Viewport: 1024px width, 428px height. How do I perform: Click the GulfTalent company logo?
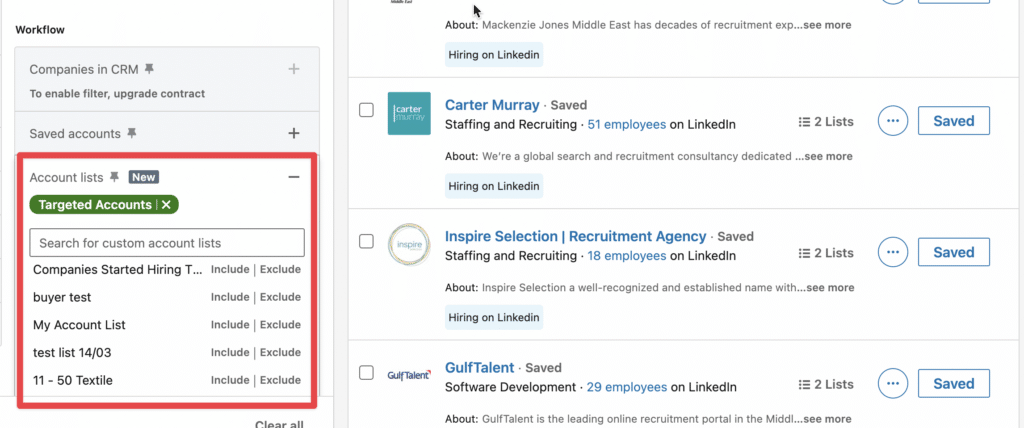pyautogui.click(x=409, y=375)
